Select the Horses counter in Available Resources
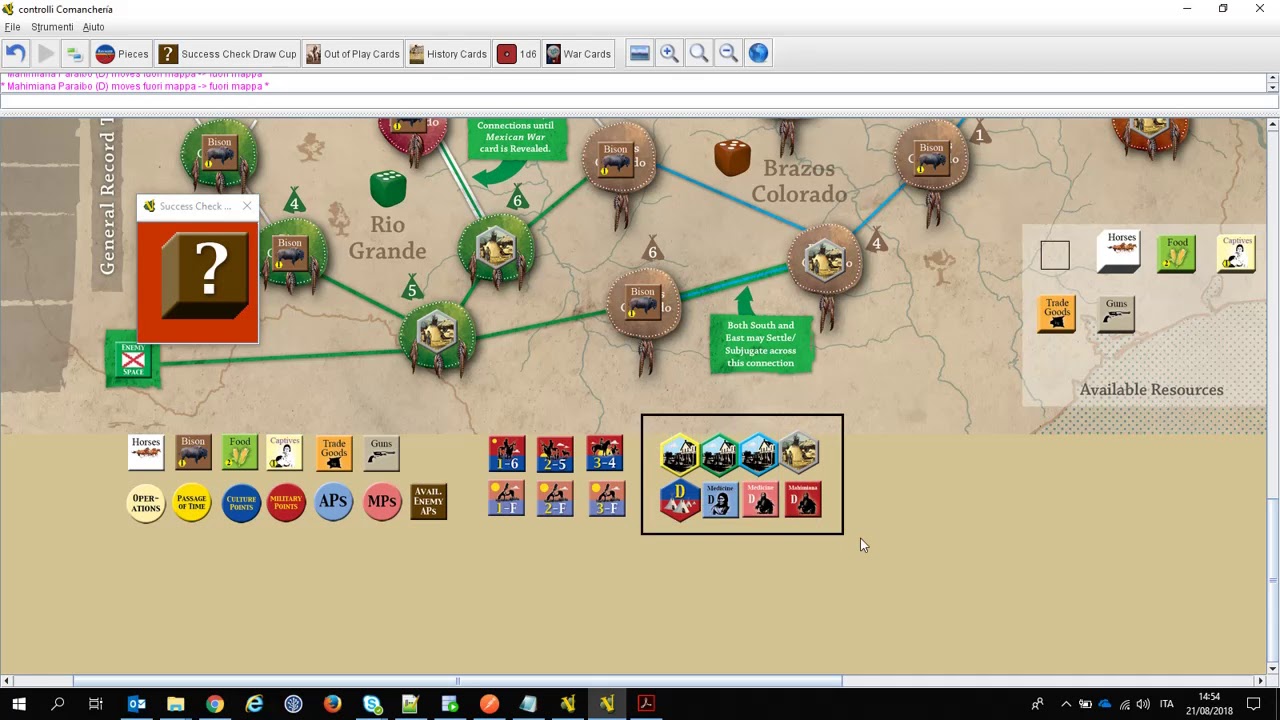This screenshot has width=1280, height=720. [1120, 252]
